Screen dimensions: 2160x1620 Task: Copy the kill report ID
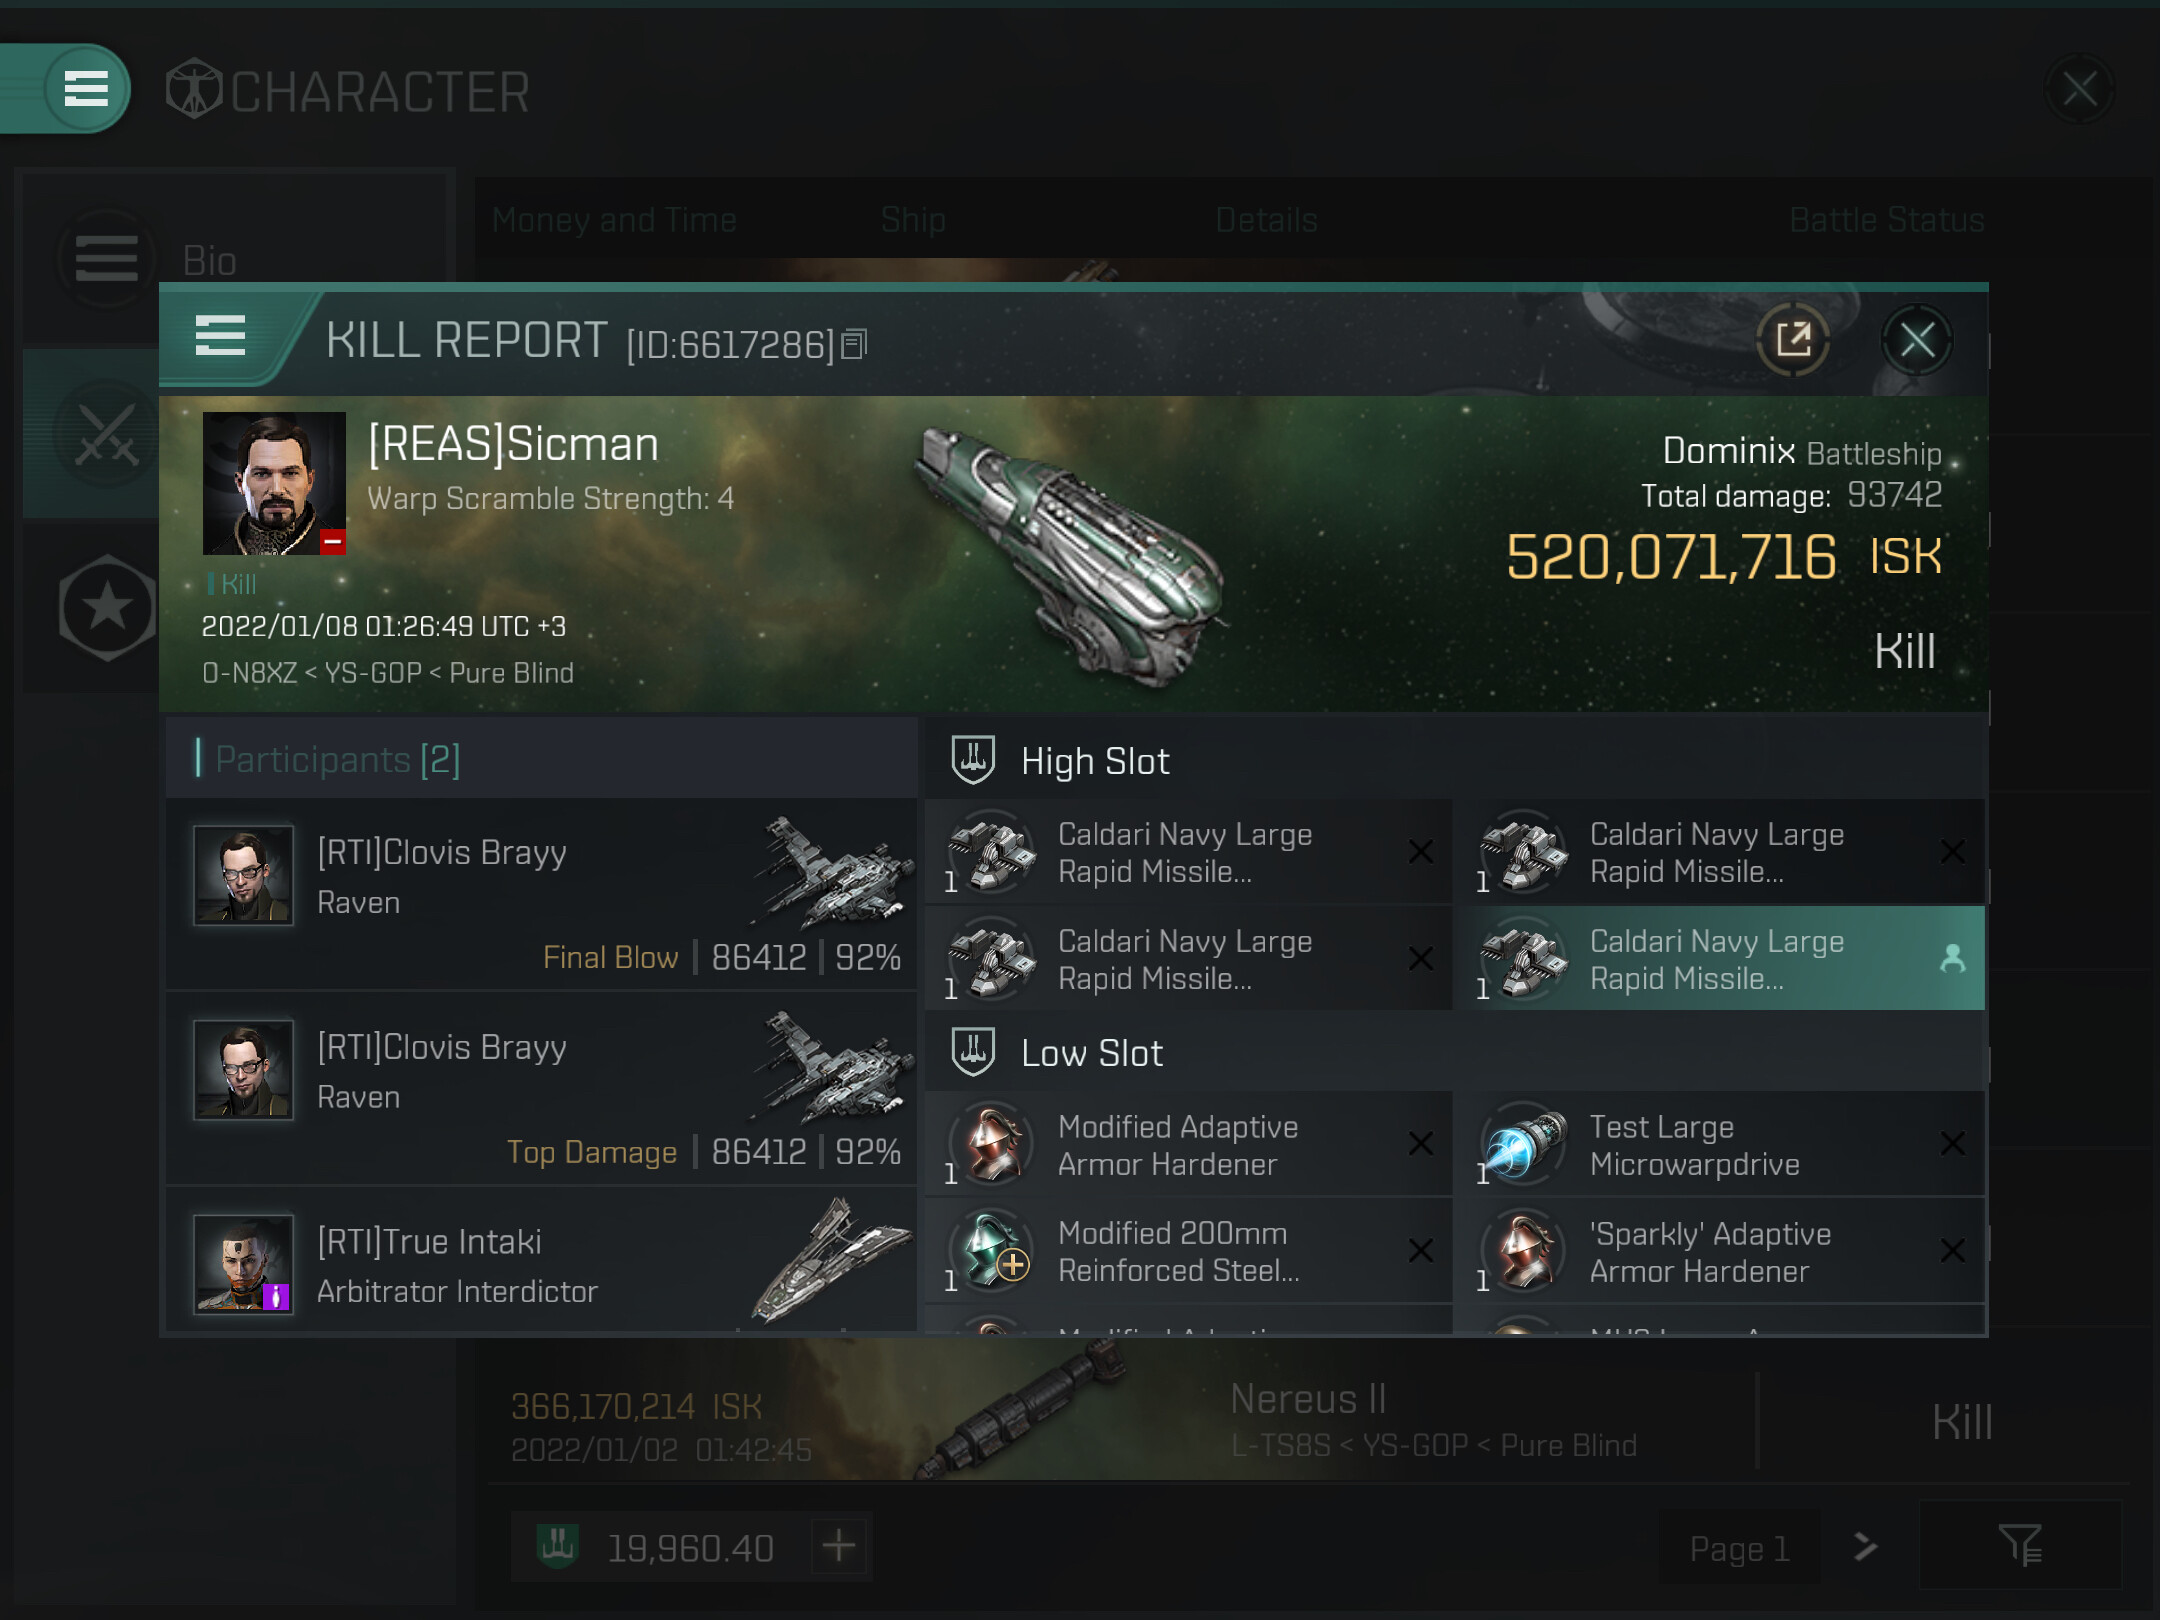854,344
